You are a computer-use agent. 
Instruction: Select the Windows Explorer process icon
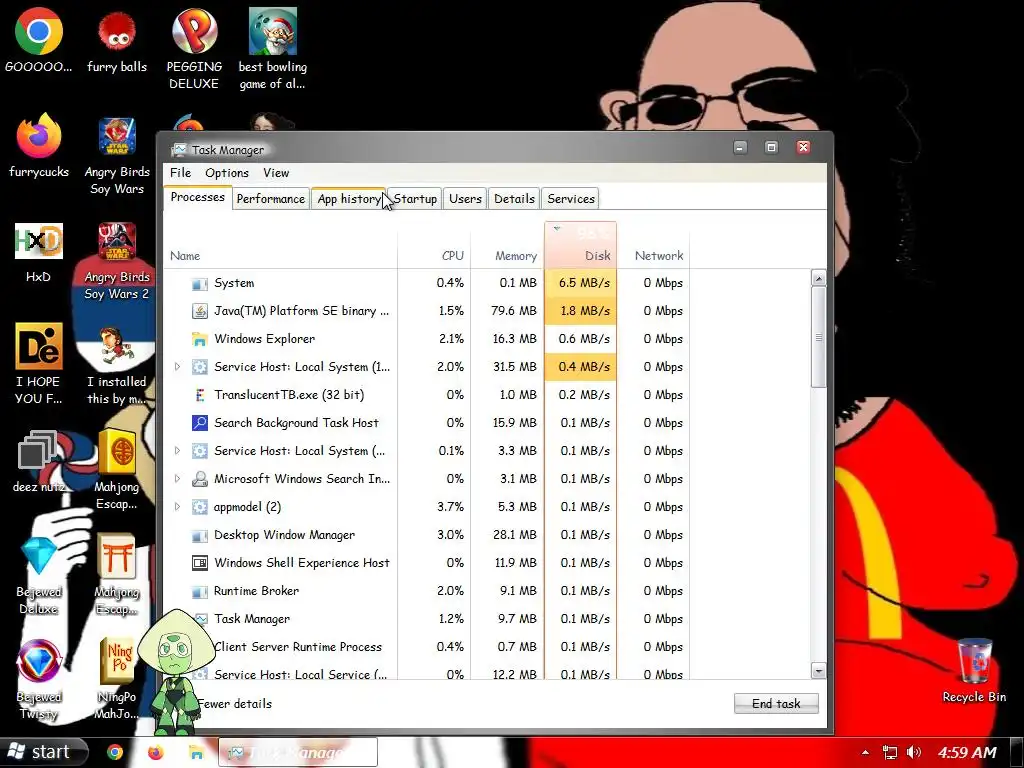(x=199, y=339)
